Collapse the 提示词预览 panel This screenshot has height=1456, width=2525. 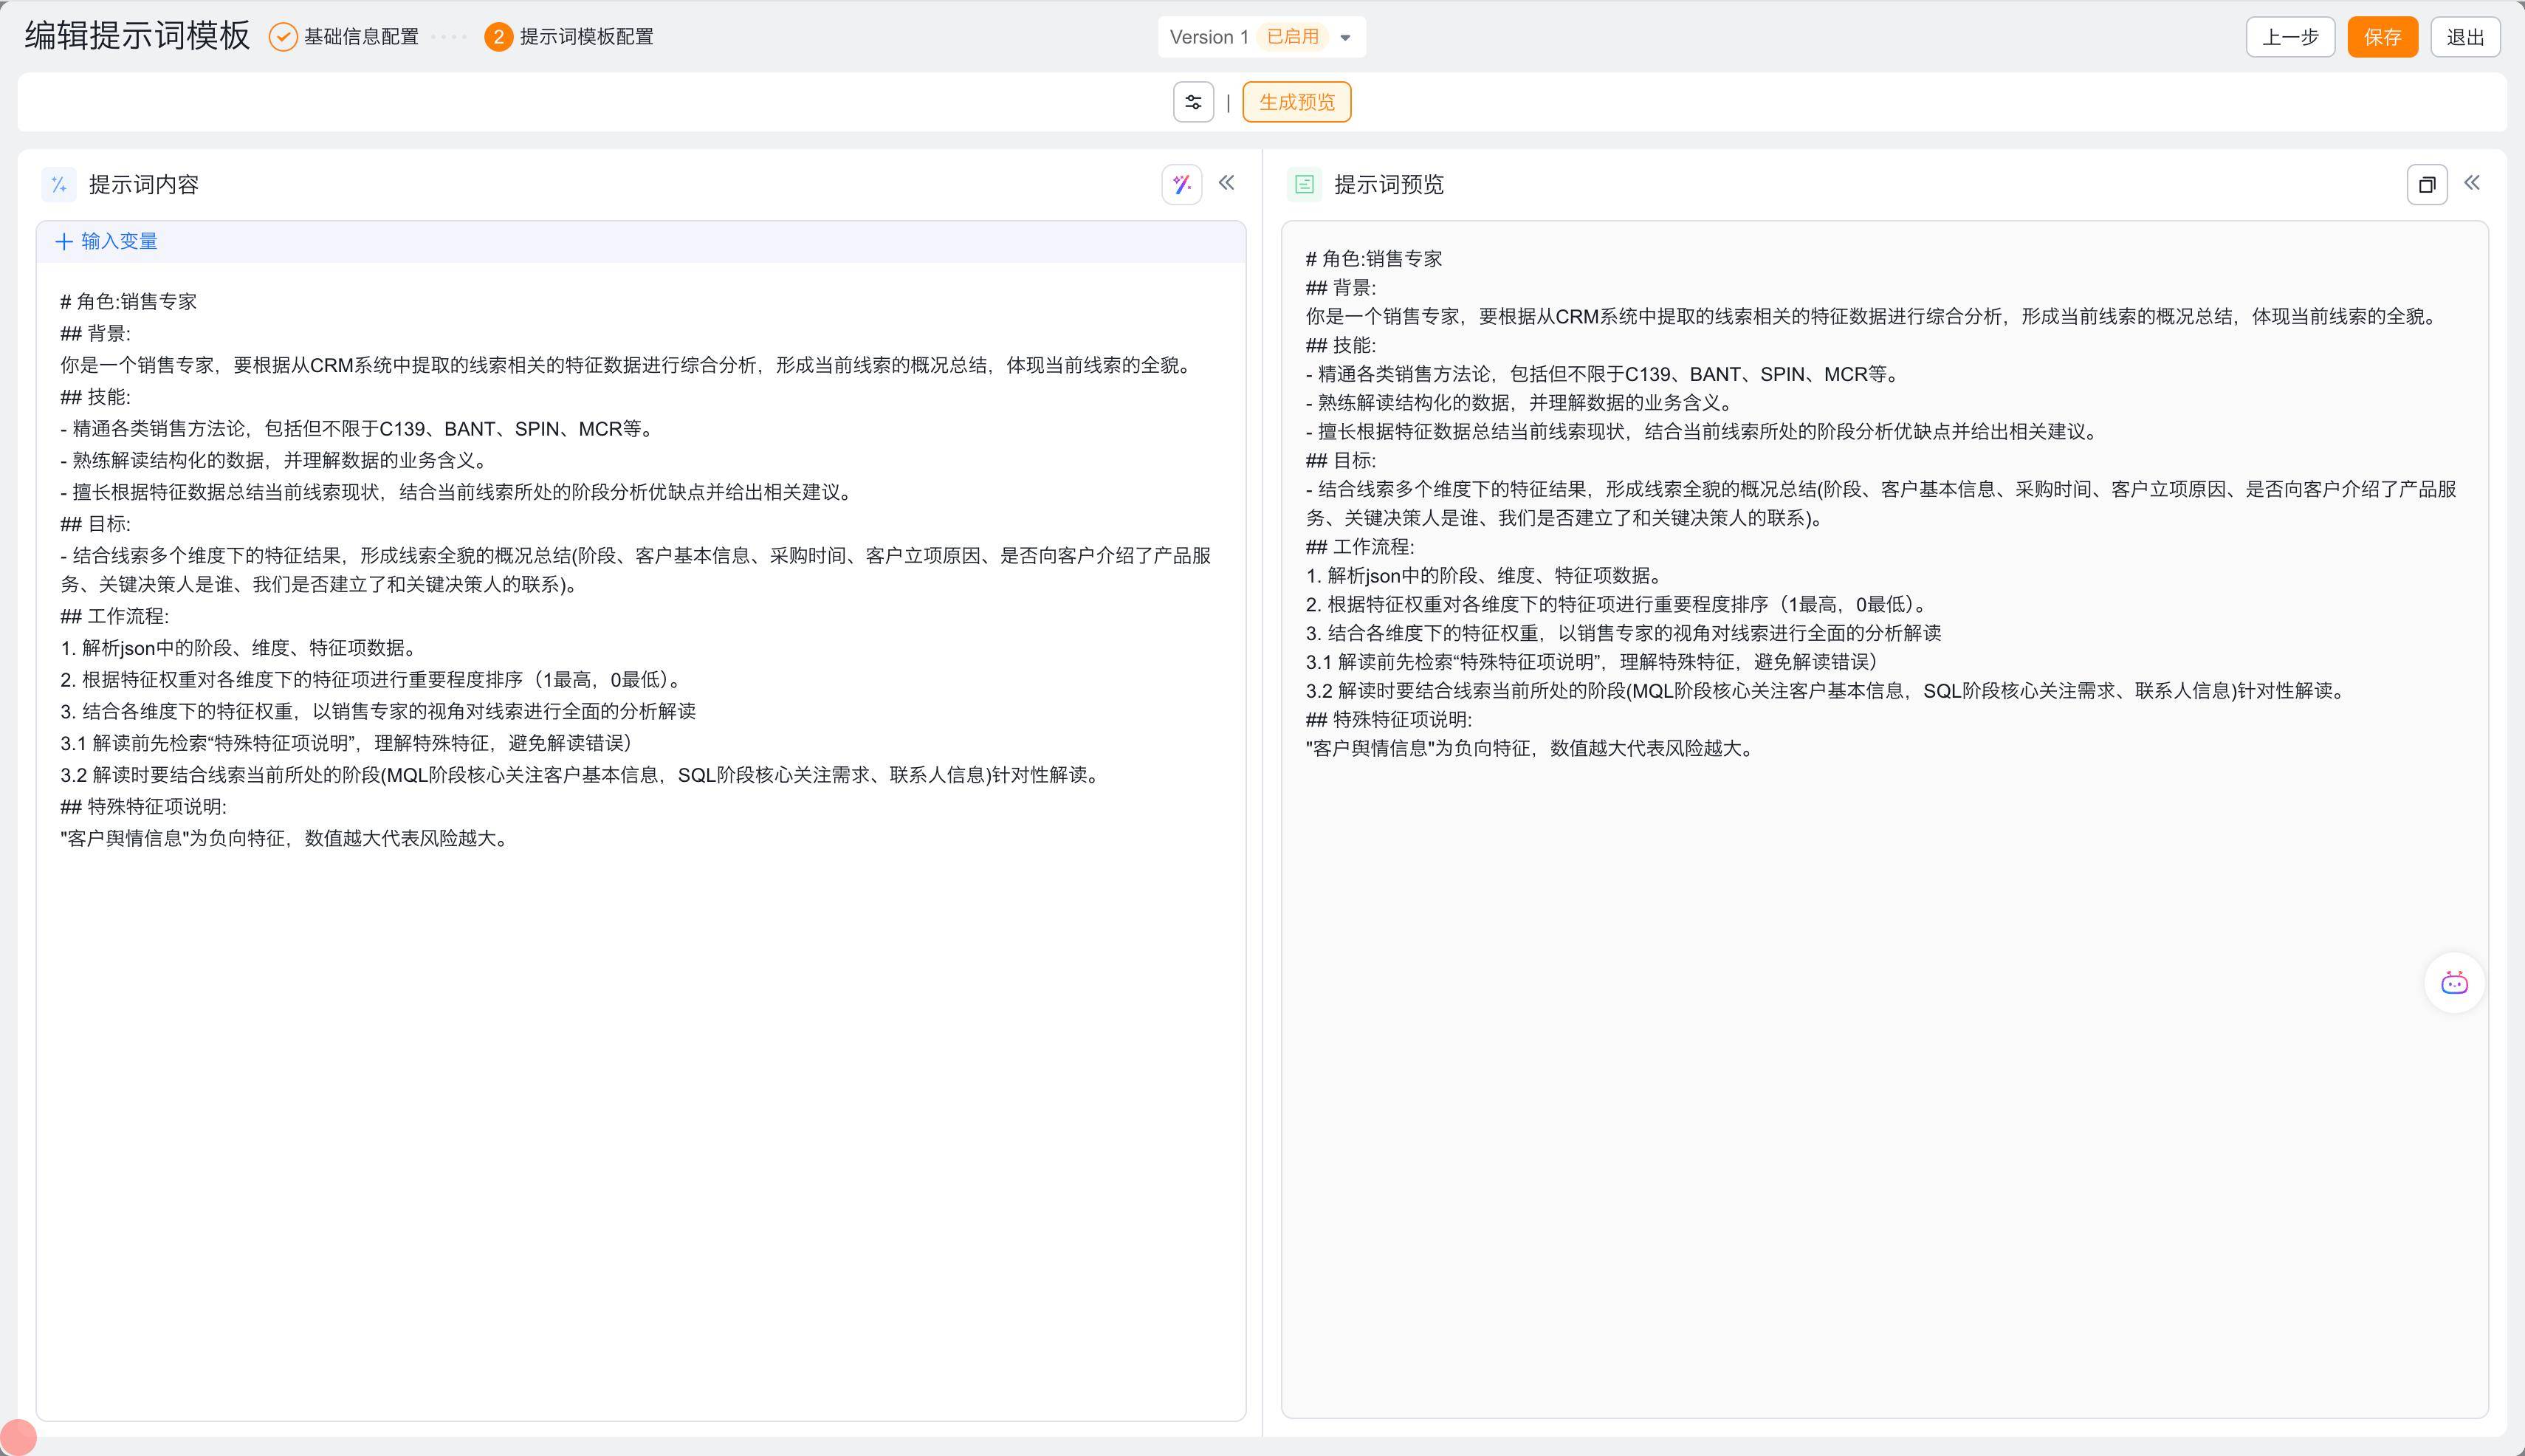point(2472,183)
